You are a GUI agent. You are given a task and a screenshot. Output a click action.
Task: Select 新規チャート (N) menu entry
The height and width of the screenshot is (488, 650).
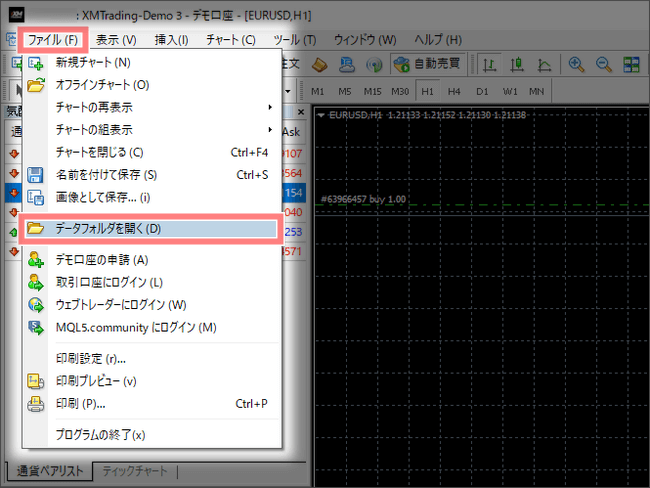152,63
